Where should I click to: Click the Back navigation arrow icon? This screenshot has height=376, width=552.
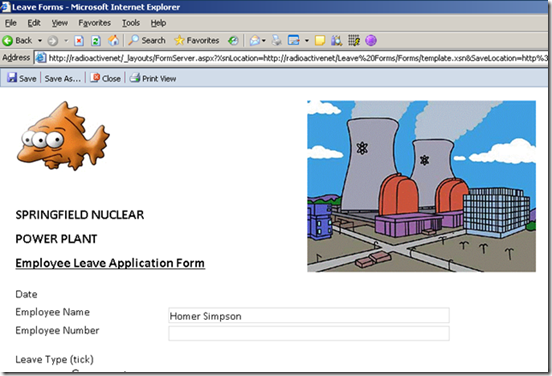coord(7,41)
